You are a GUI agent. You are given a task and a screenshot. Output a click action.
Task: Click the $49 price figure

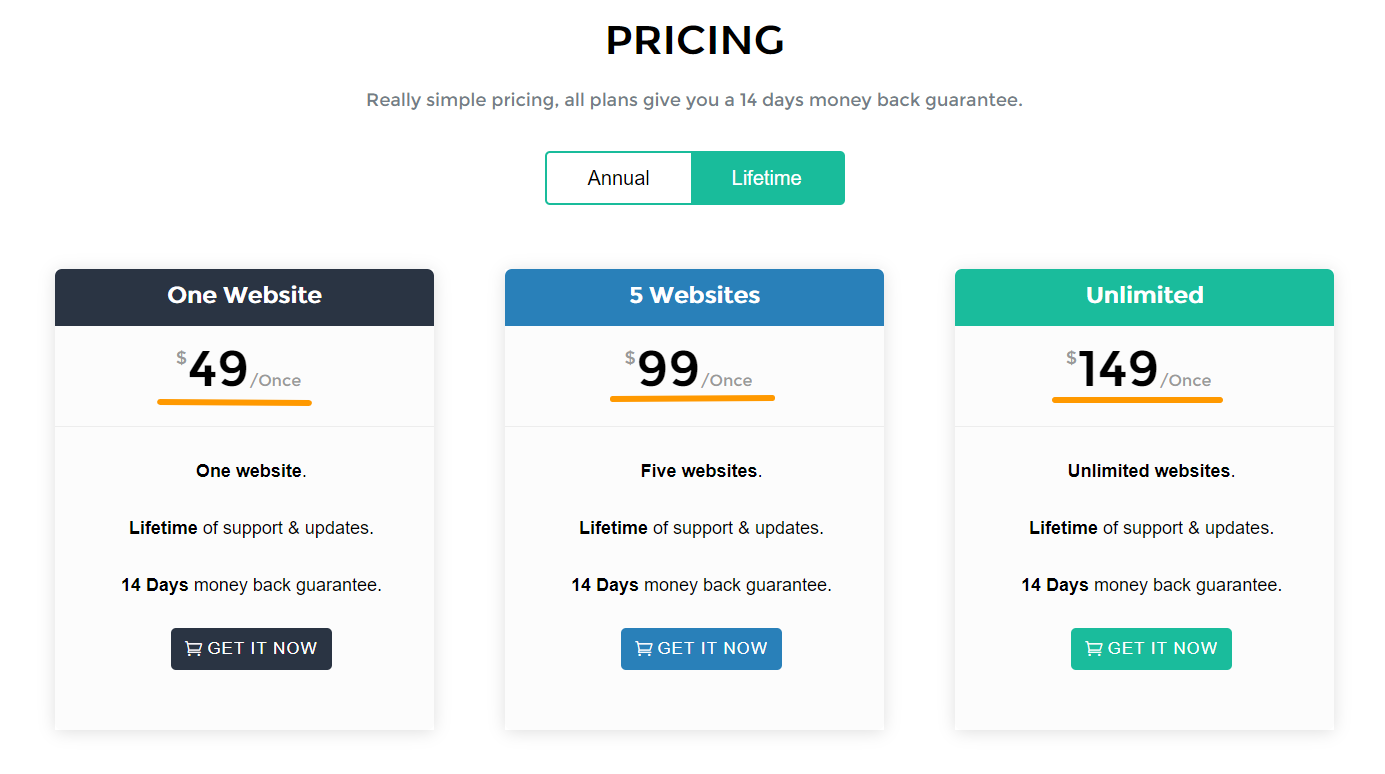pos(218,369)
